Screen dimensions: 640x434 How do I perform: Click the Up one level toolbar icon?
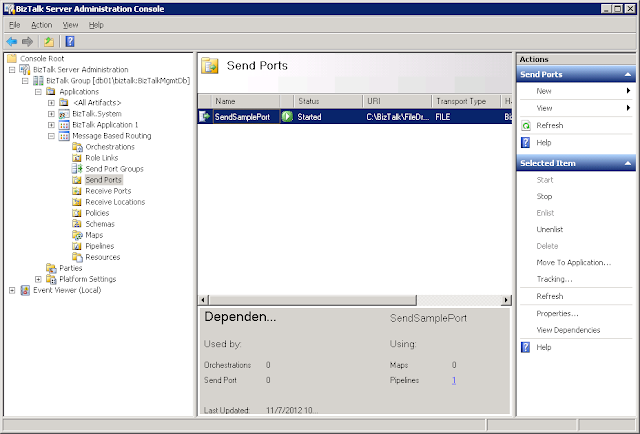point(49,41)
